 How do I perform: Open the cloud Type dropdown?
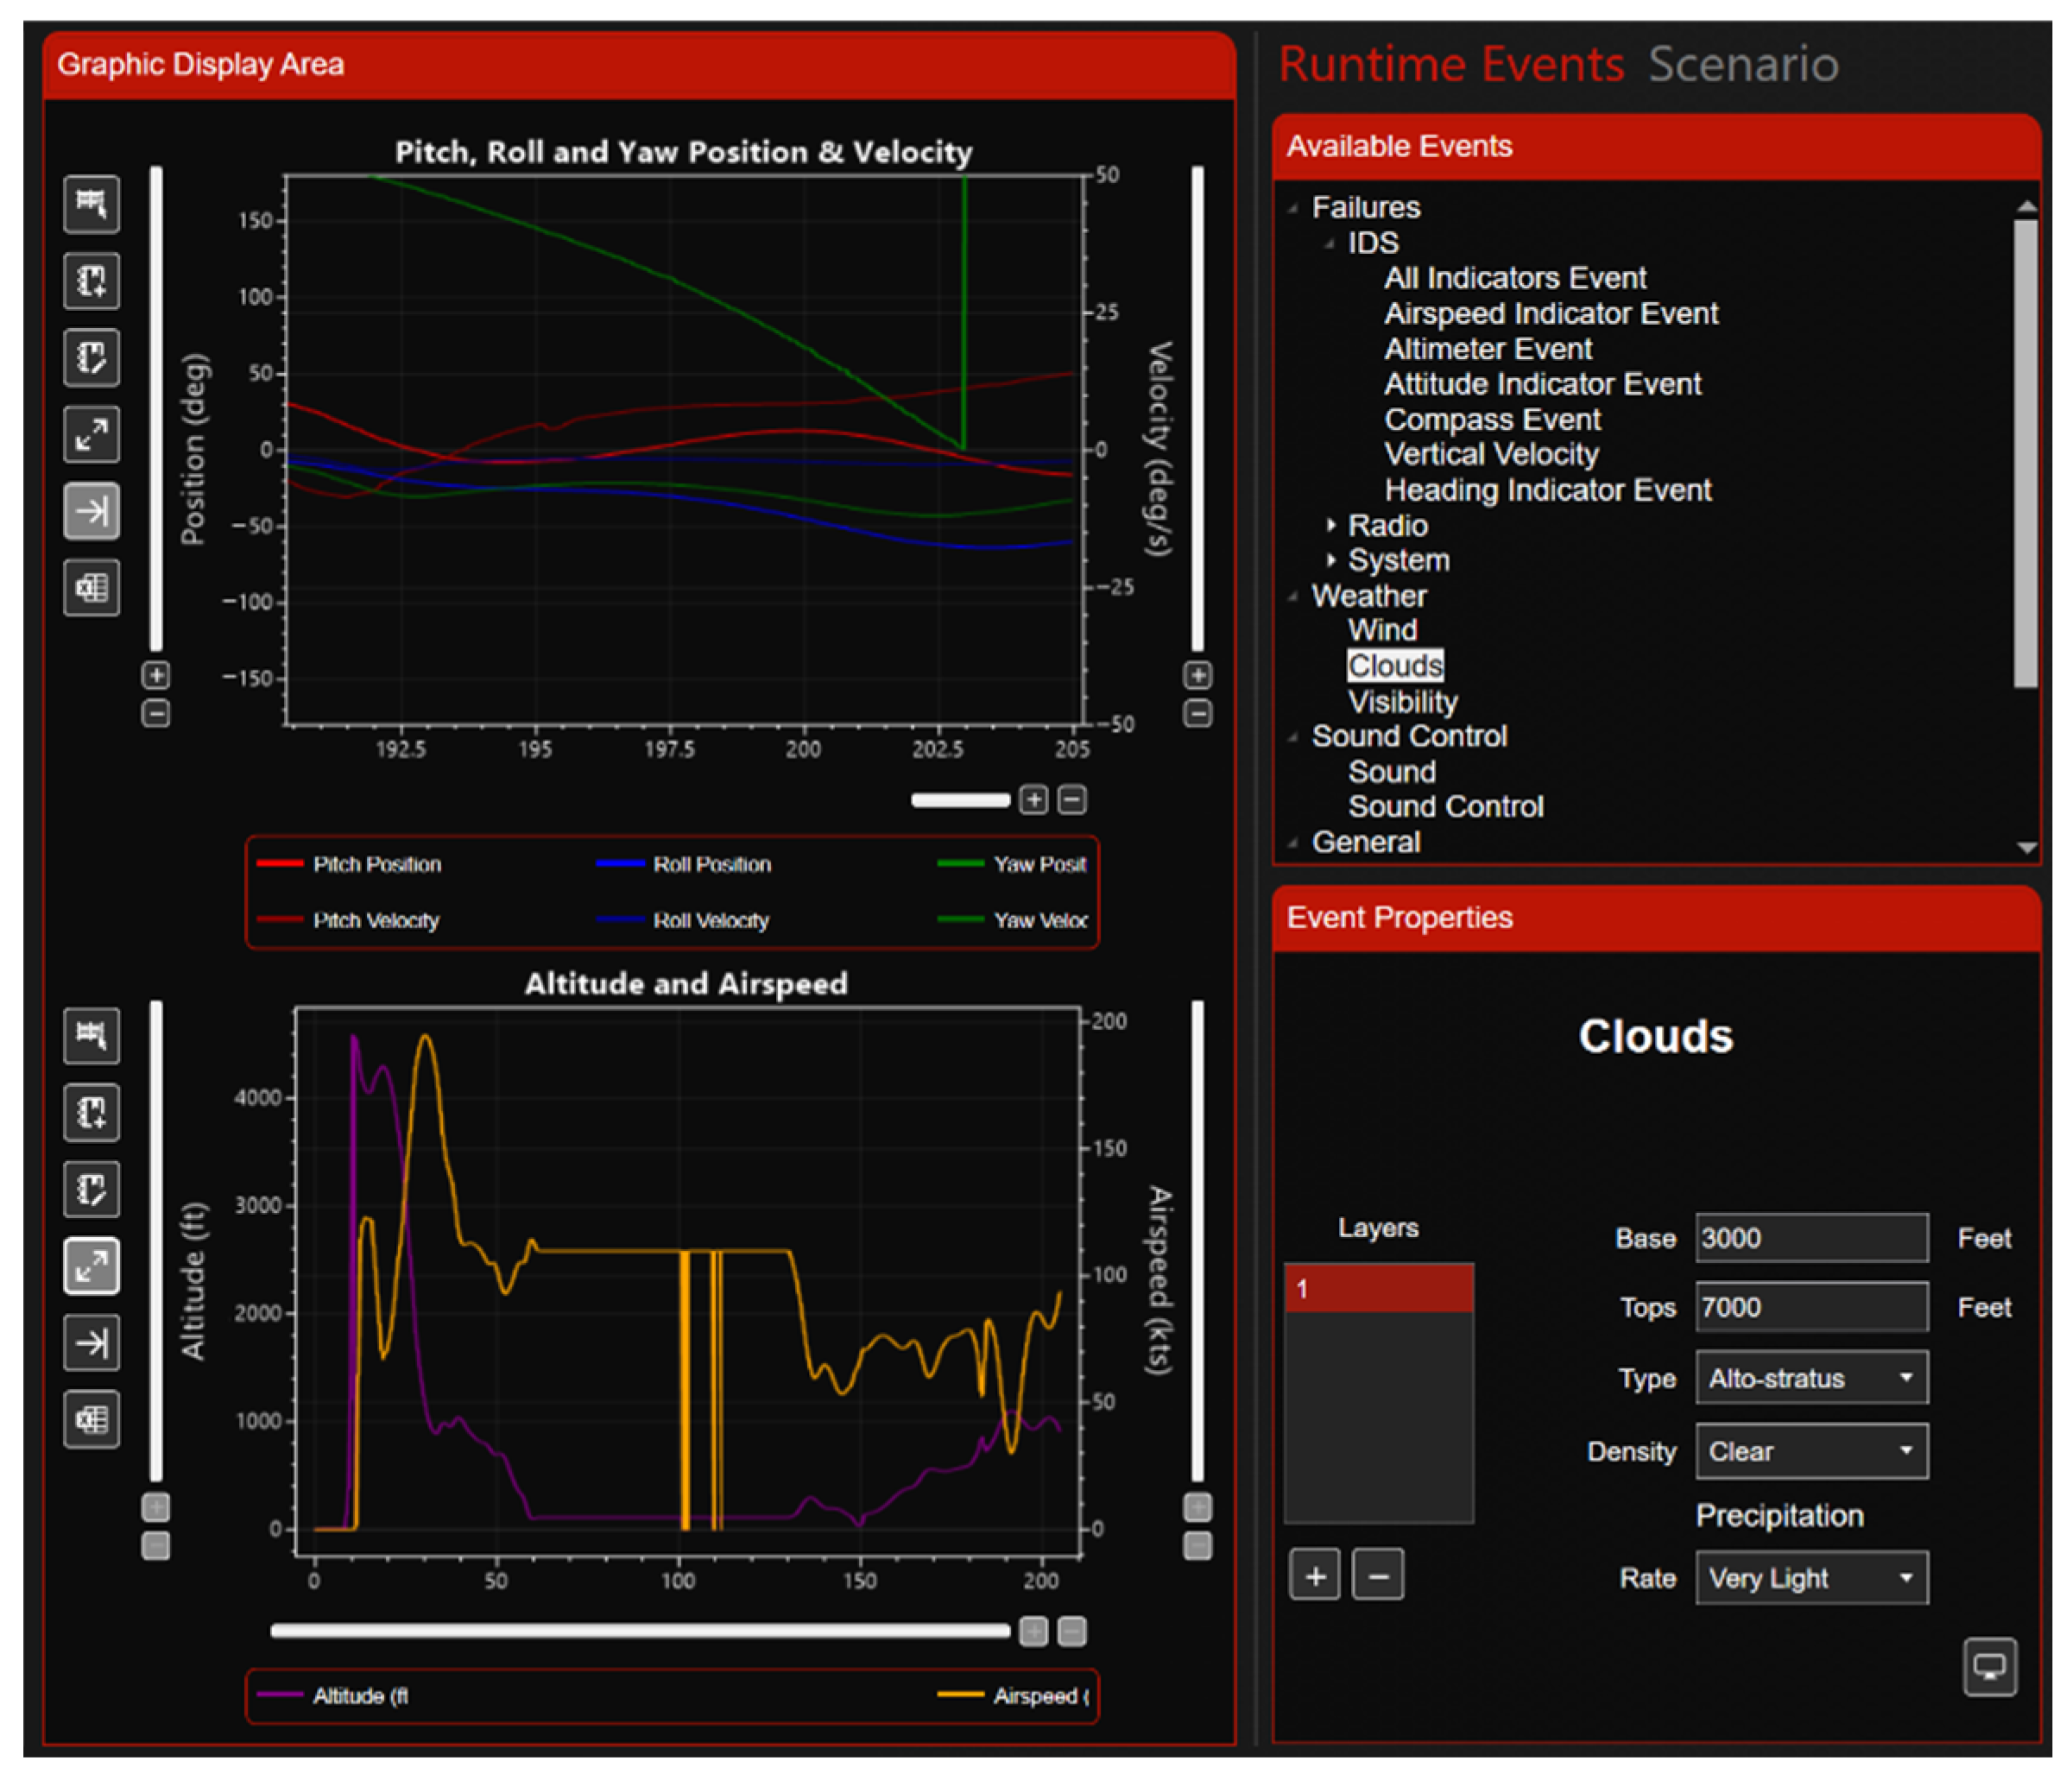[x=1810, y=1378]
